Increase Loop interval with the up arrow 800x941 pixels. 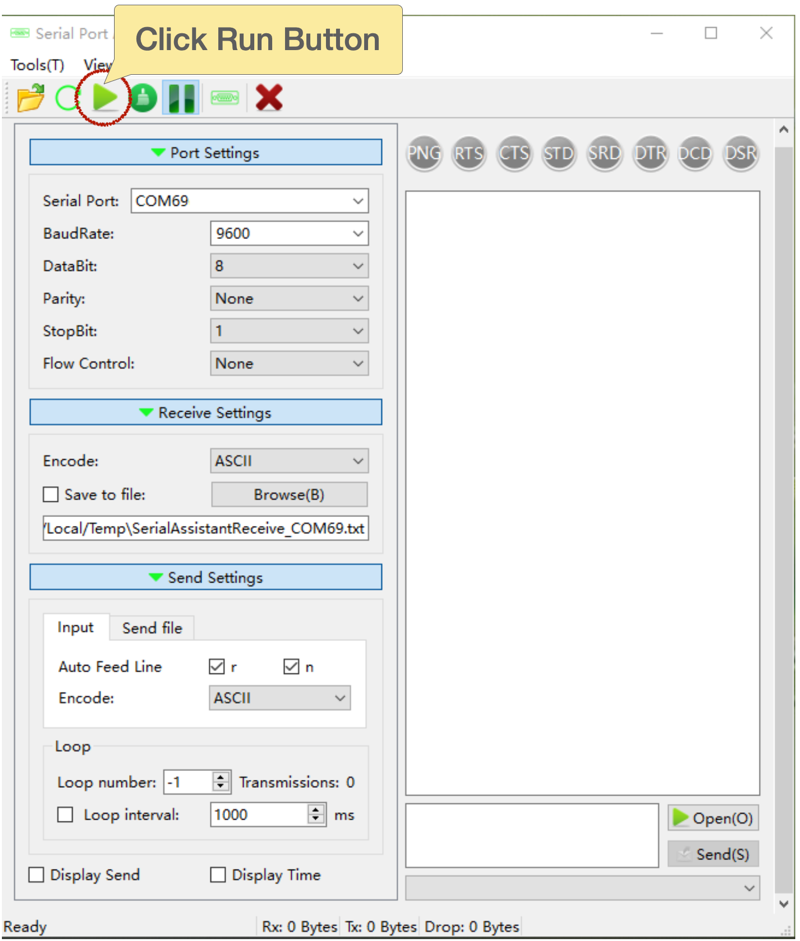pos(317,810)
